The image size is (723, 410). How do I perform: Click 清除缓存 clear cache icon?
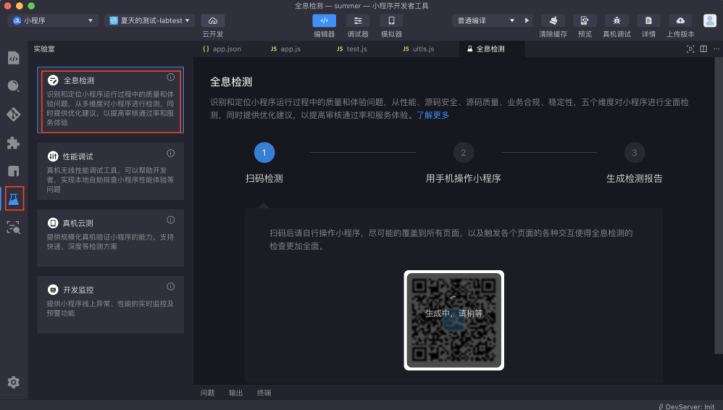coord(553,21)
